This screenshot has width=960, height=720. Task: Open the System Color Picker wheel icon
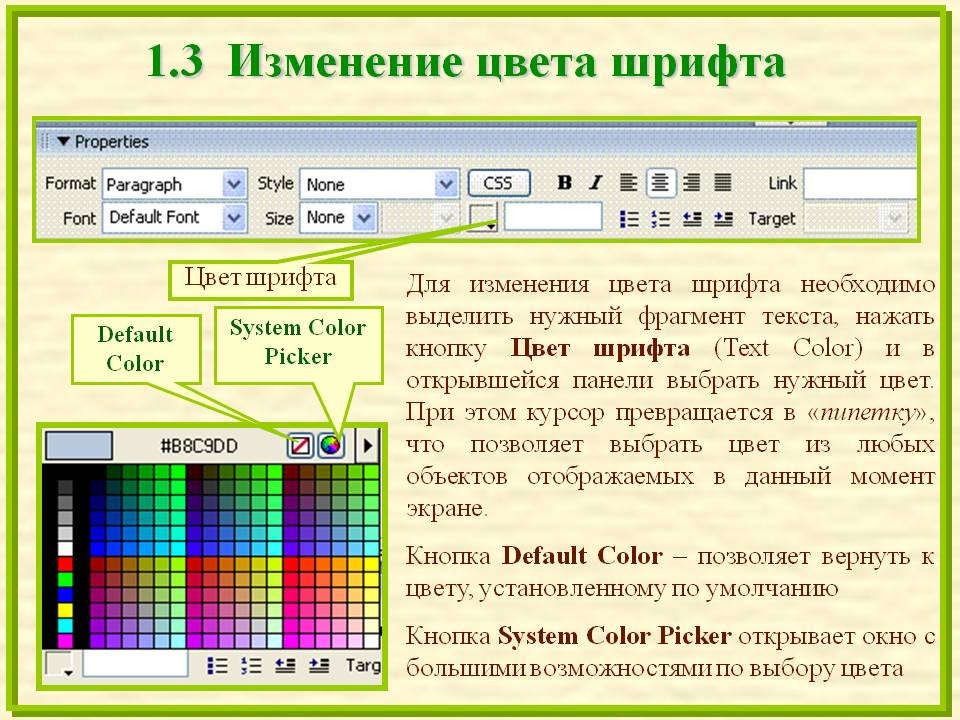pyautogui.click(x=330, y=445)
